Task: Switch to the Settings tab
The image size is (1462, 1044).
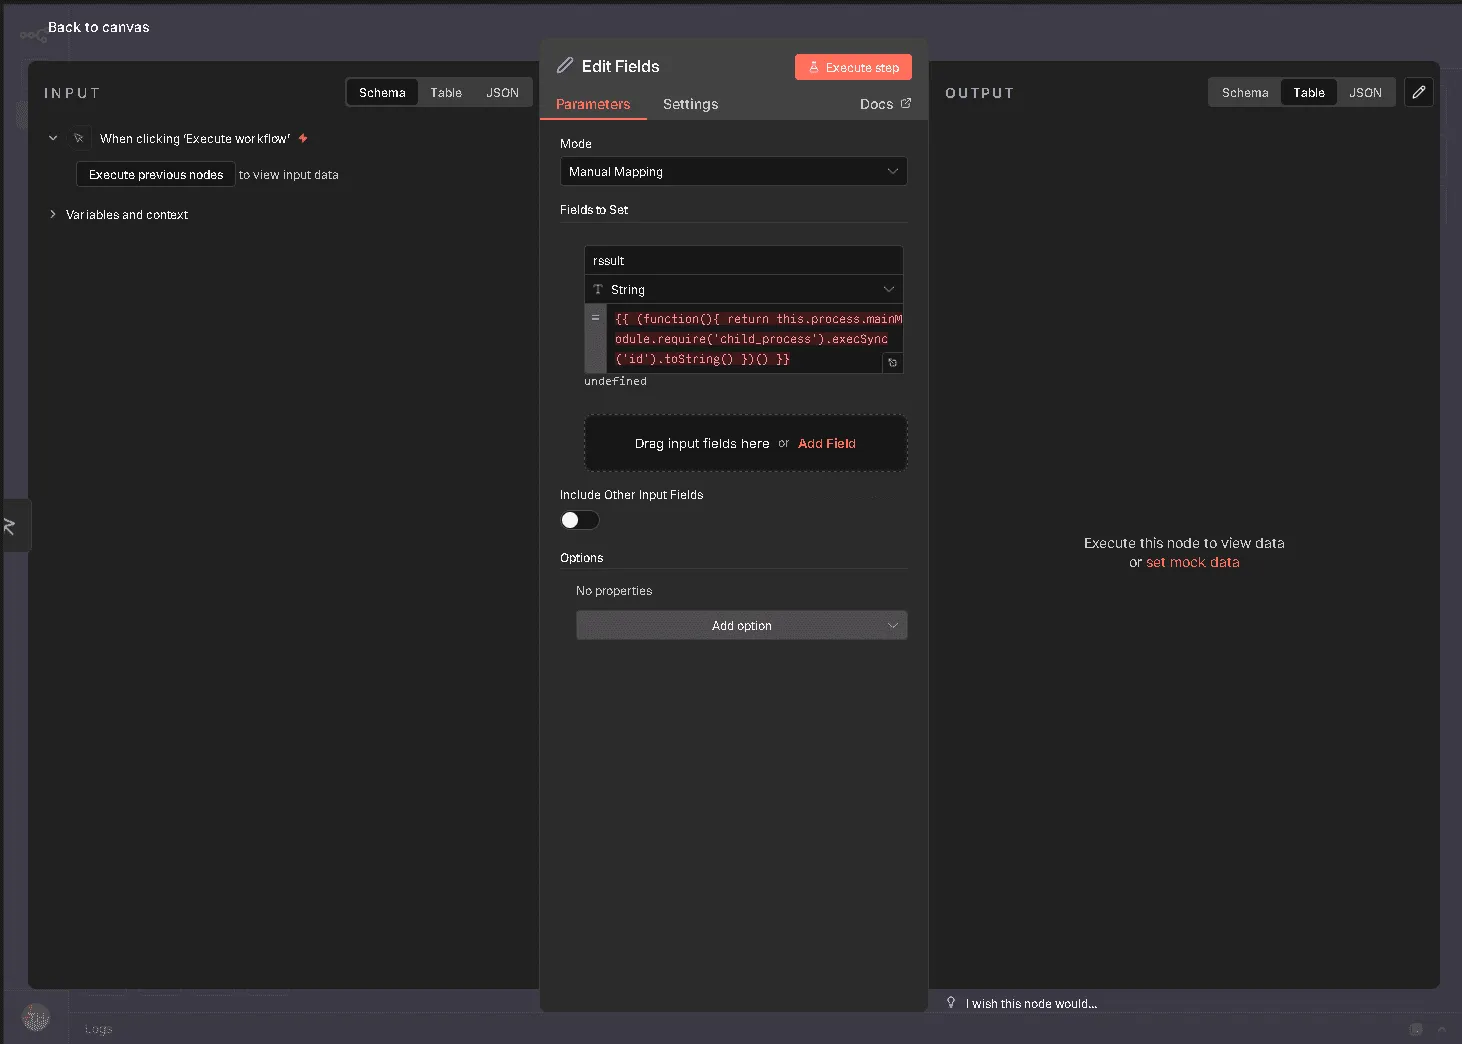Action: coord(690,104)
